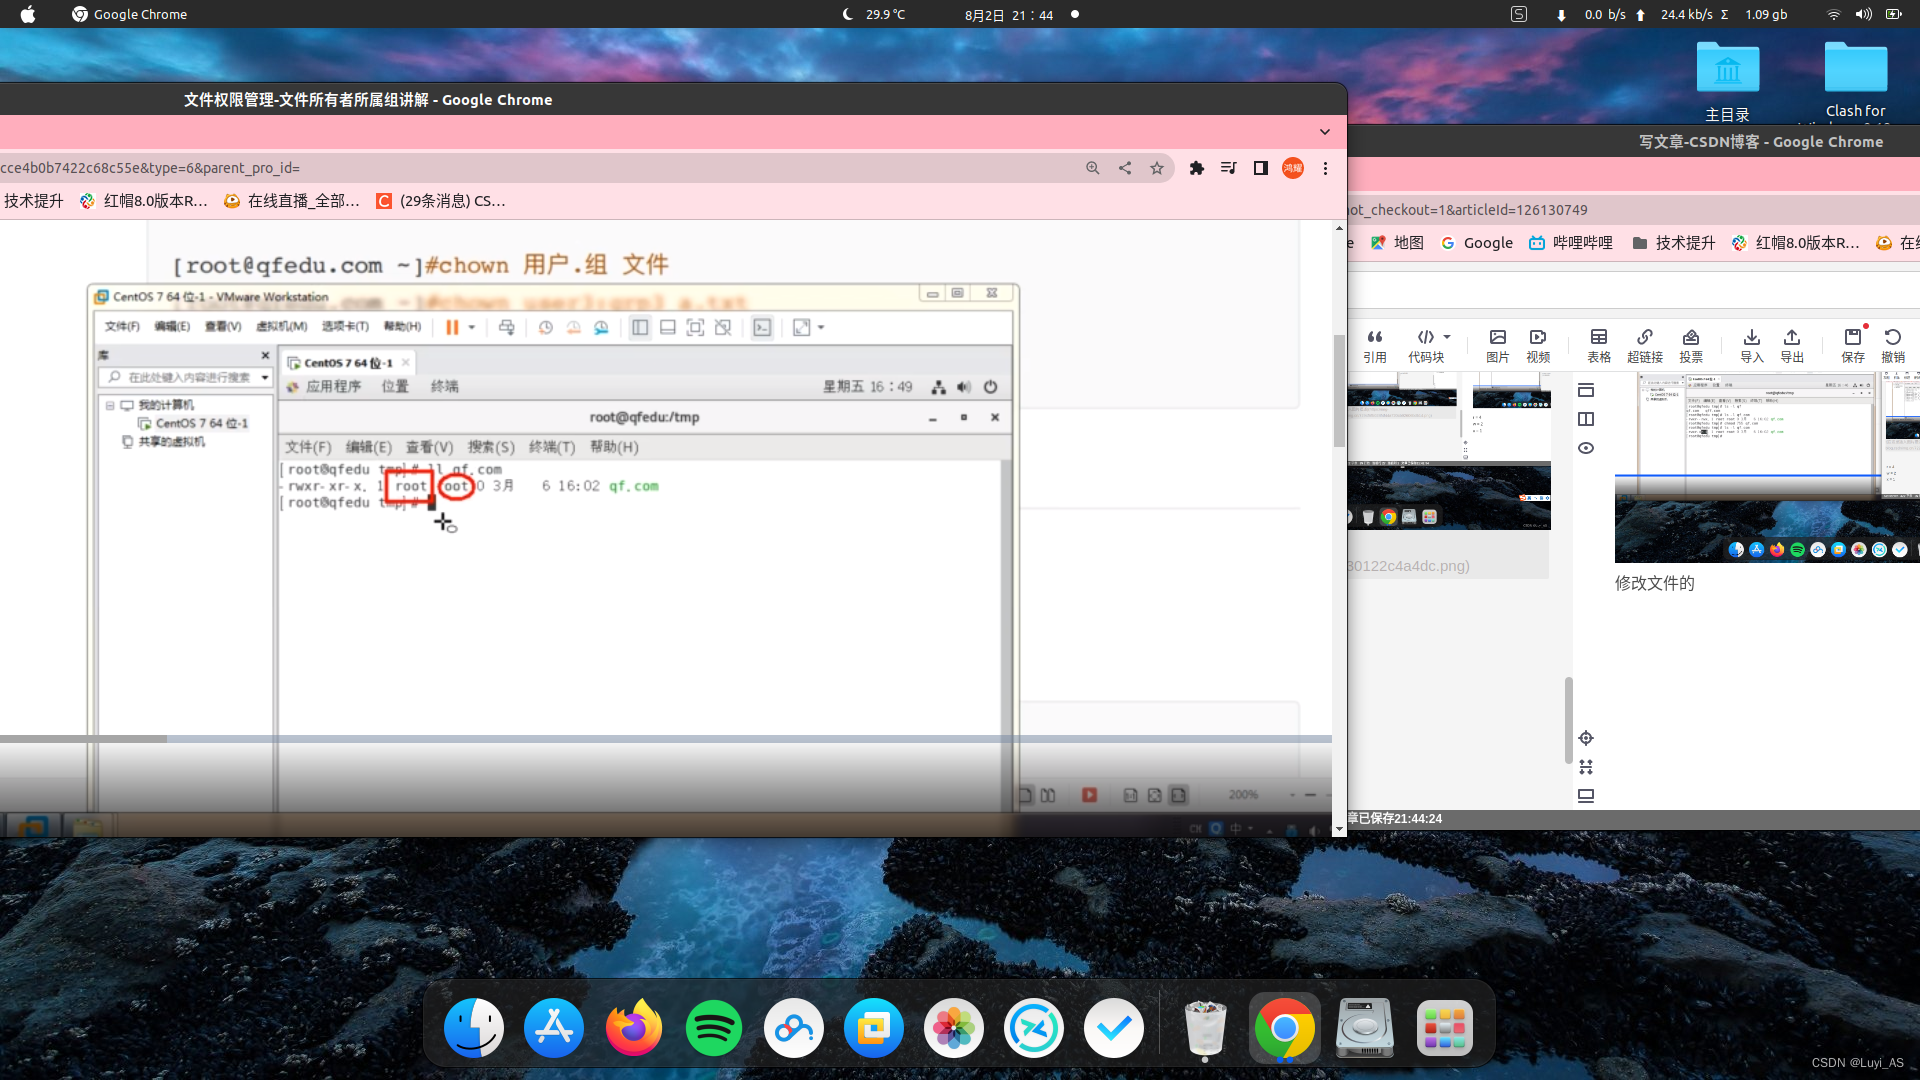Open the Google bookmark in the CSDN window
The height and width of the screenshot is (1080, 1920).
(x=1477, y=243)
